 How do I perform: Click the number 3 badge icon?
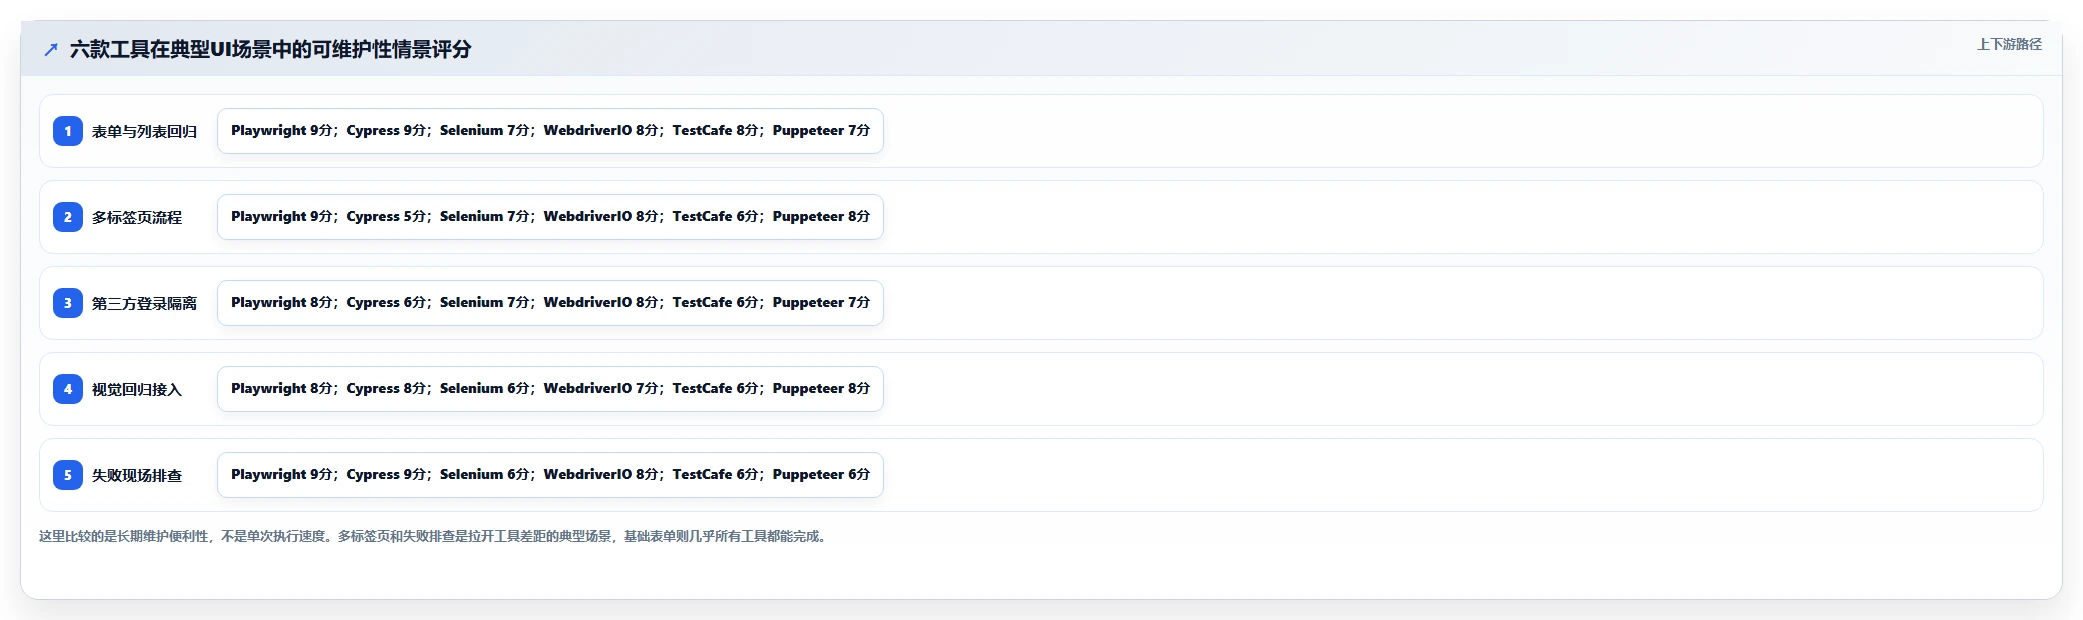coord(68,303)
